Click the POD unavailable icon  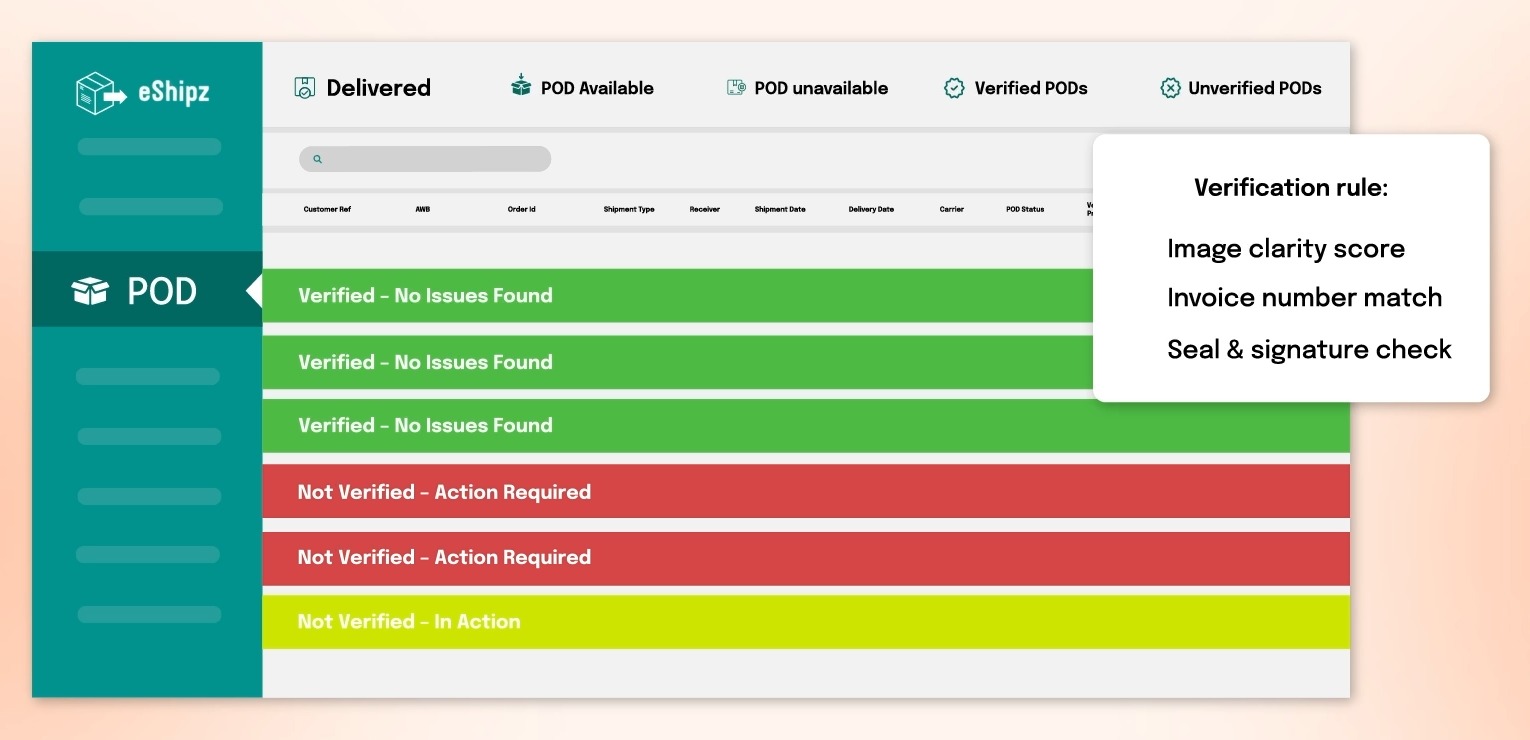(736, 88)
